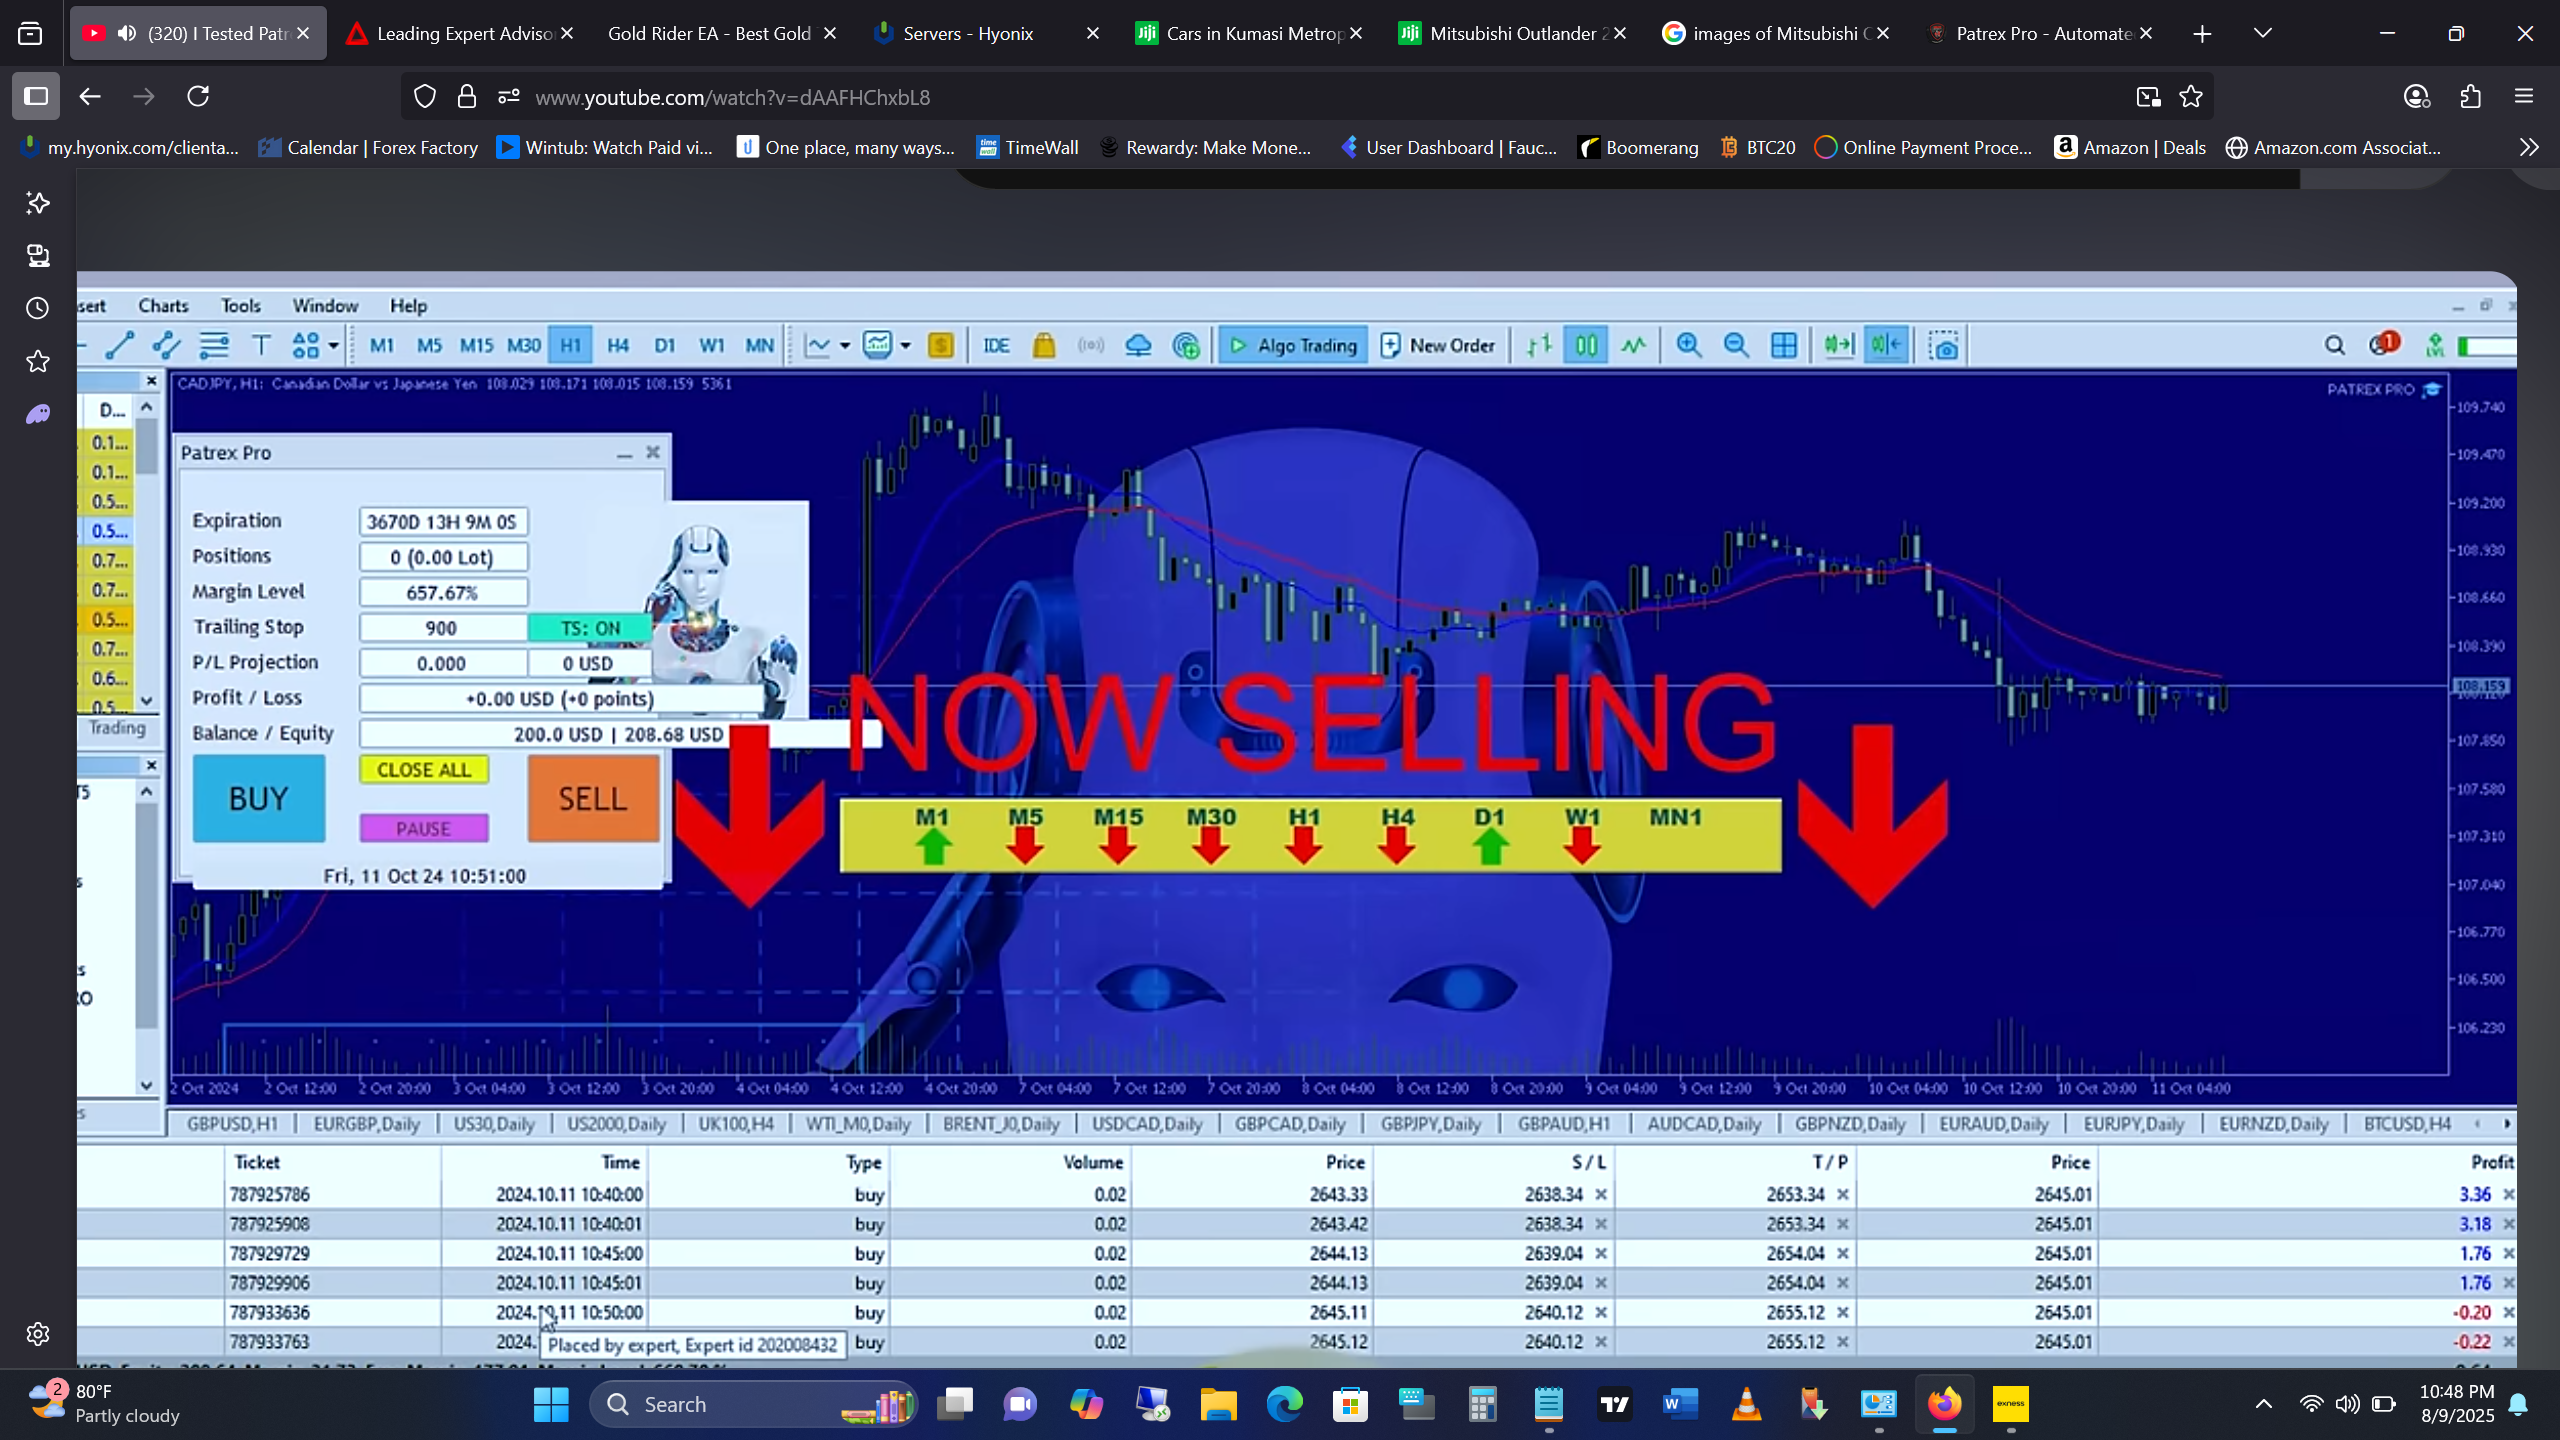The width and height of the screenshot is (2560, 1440).
Task: Switch to the BTCUSD,H4 chart tab
Action: [x=2407, y=1124]
